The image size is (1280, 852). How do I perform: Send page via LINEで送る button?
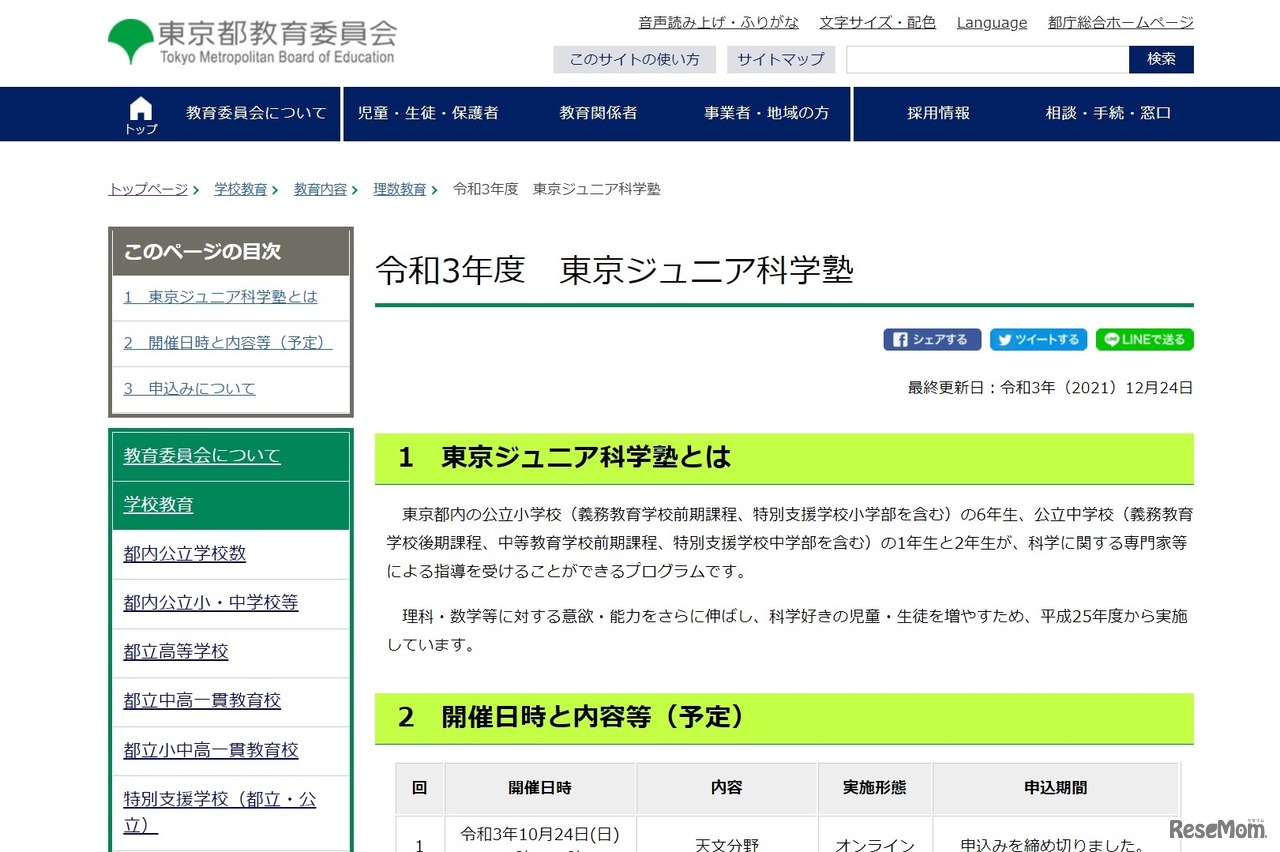1144,340
